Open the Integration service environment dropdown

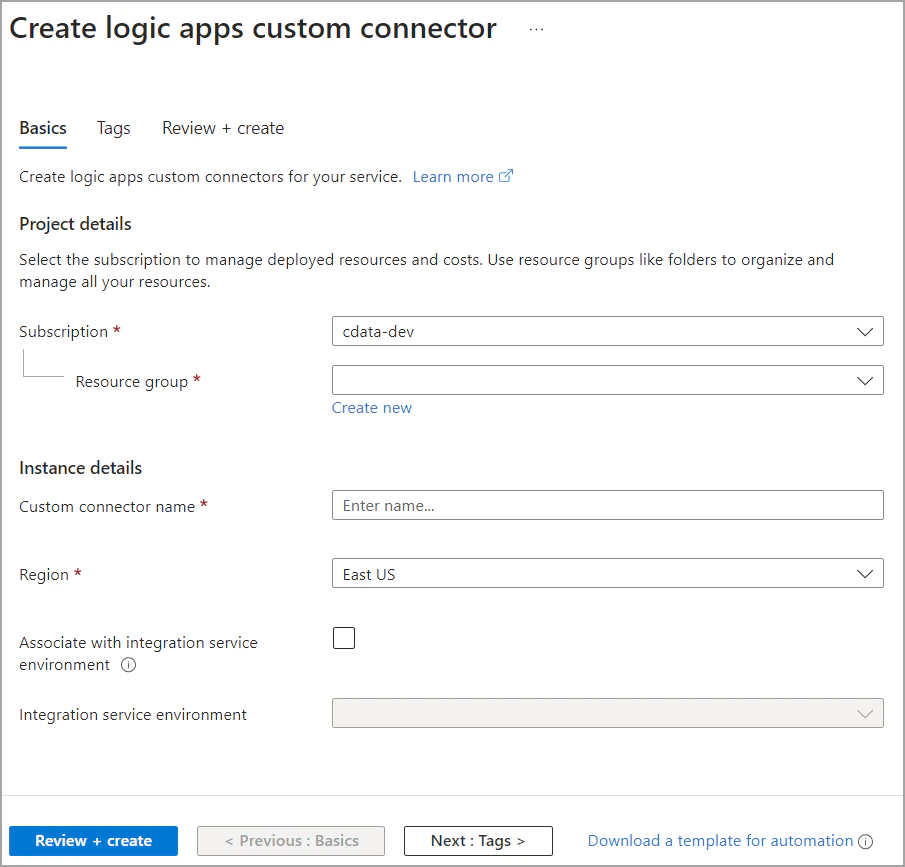tap(606, 713)
